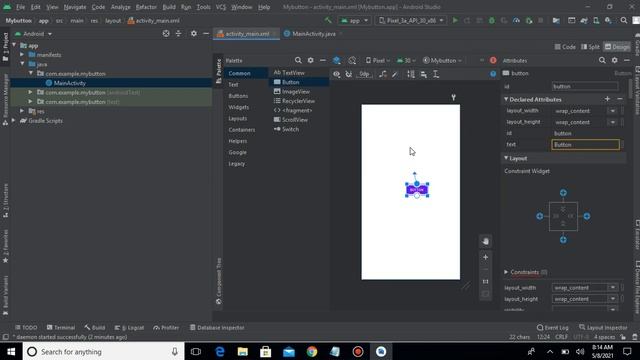Open the VCS menu
Viewport: 640px width, 360px height.
pyautogui.click(x=221, y=7)
